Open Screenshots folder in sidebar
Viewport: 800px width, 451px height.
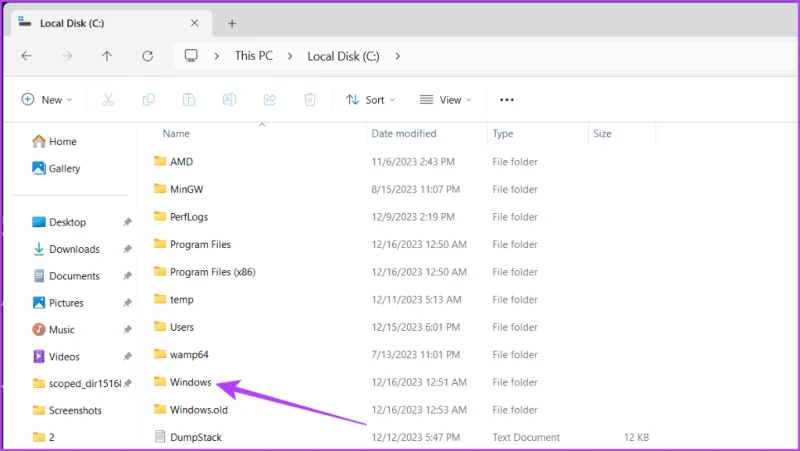tap(67, 410)
